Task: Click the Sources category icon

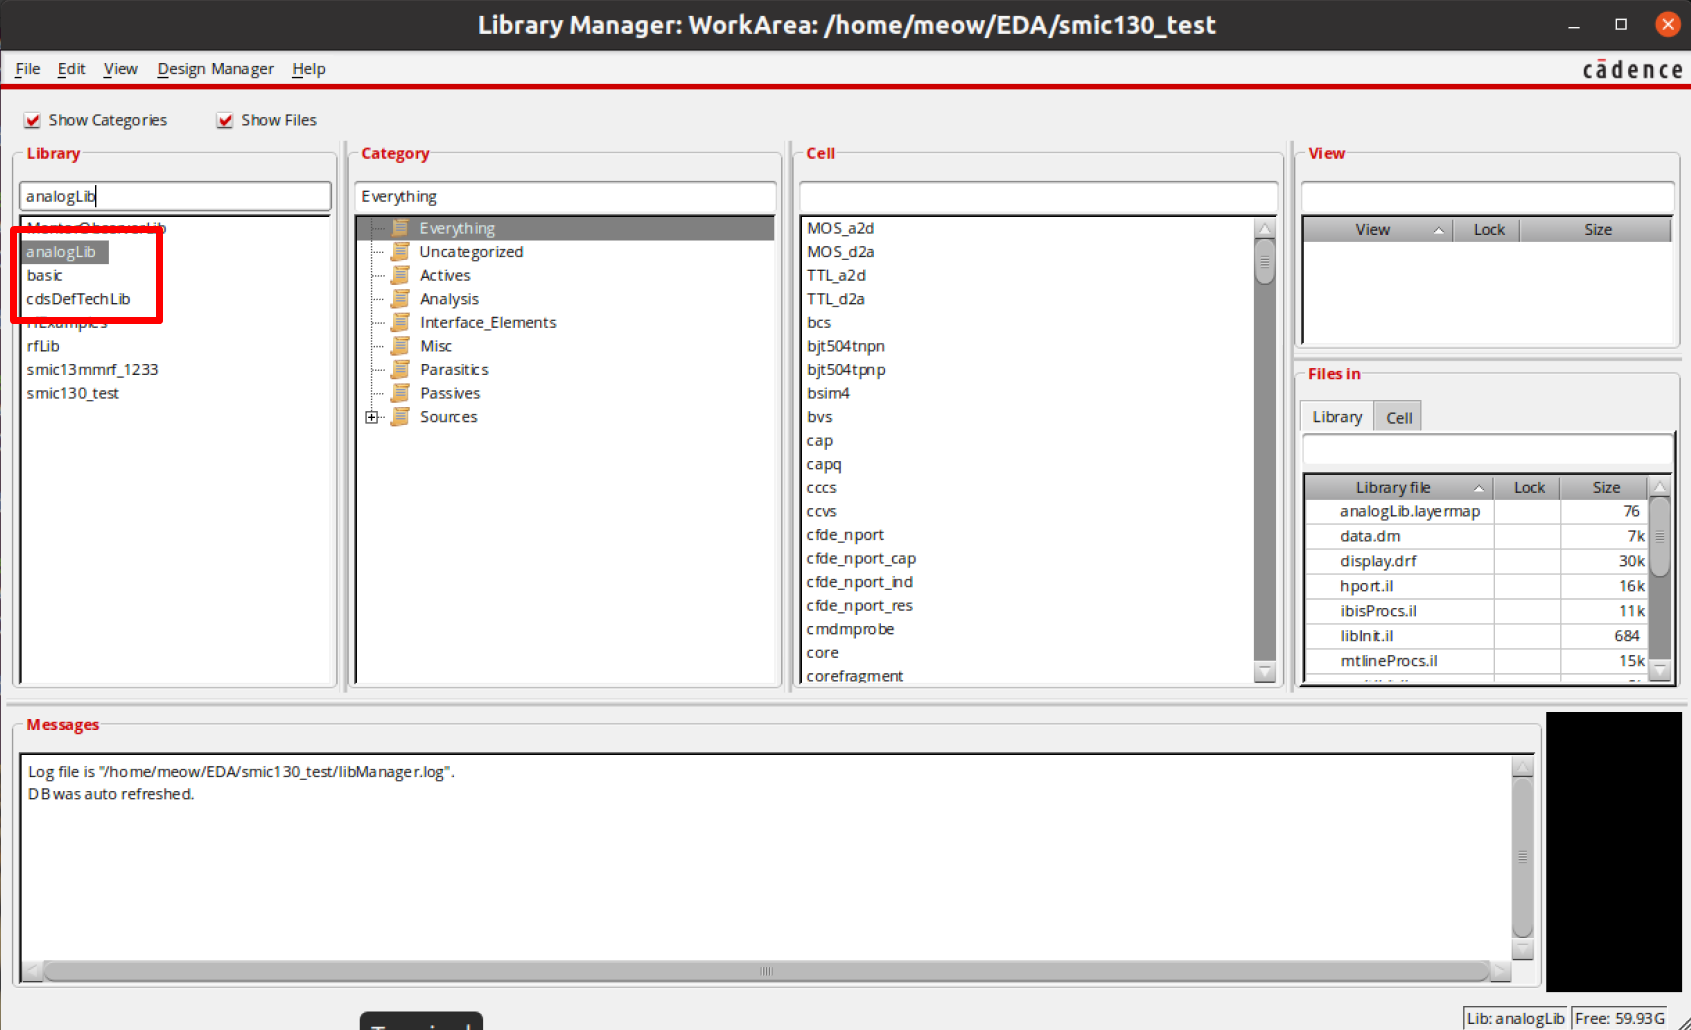Action: pos(399,417)
